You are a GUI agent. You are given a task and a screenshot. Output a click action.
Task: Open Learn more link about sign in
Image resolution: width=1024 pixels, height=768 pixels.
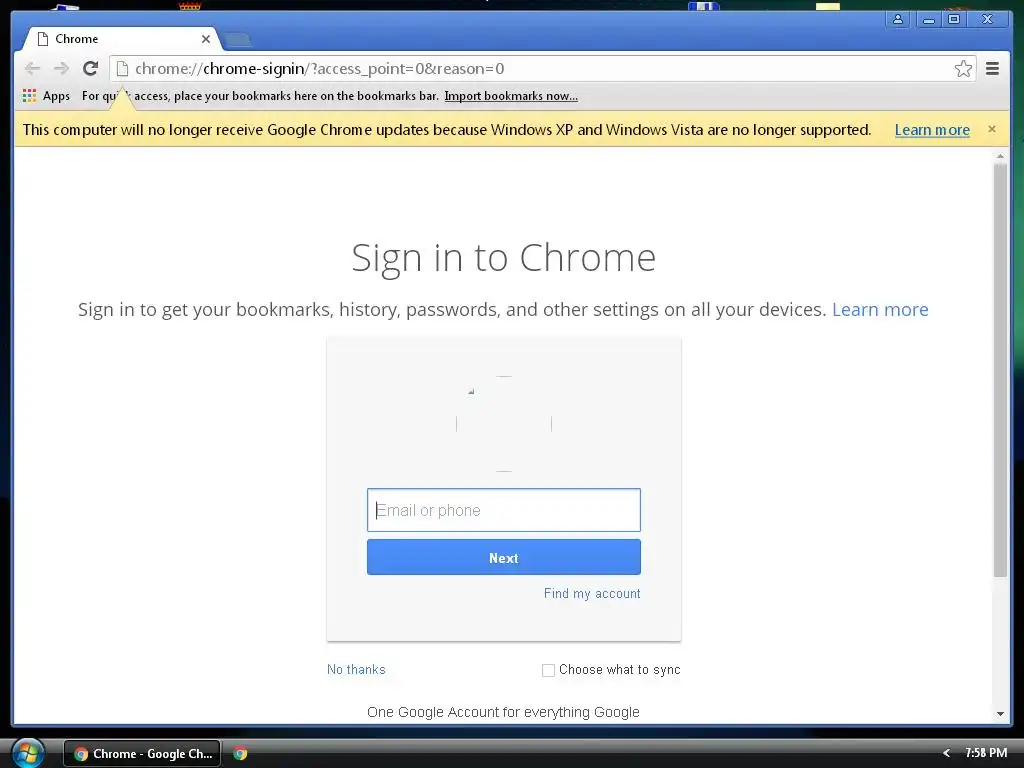click(880, 310)
